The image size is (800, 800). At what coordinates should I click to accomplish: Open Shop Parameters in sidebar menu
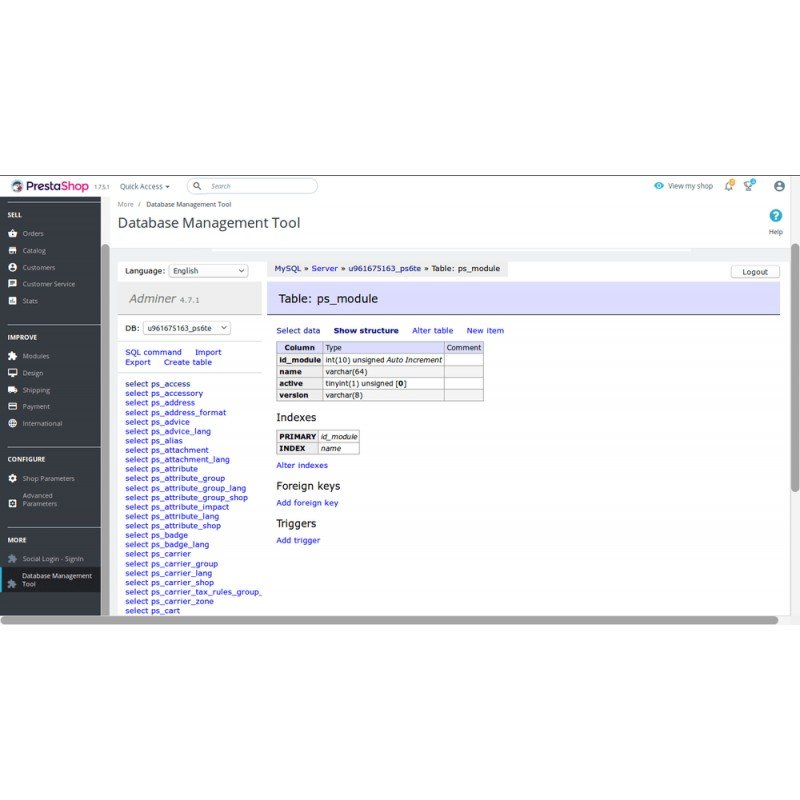pos(48,479)
